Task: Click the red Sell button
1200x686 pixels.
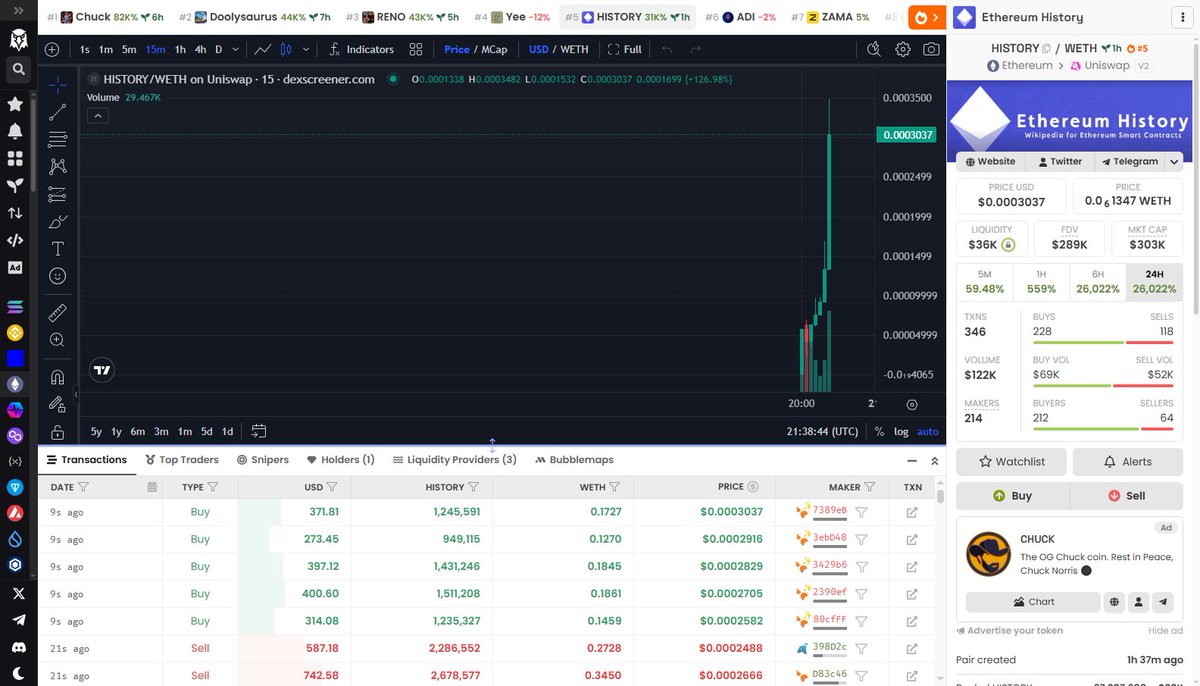Action: 1126,496
